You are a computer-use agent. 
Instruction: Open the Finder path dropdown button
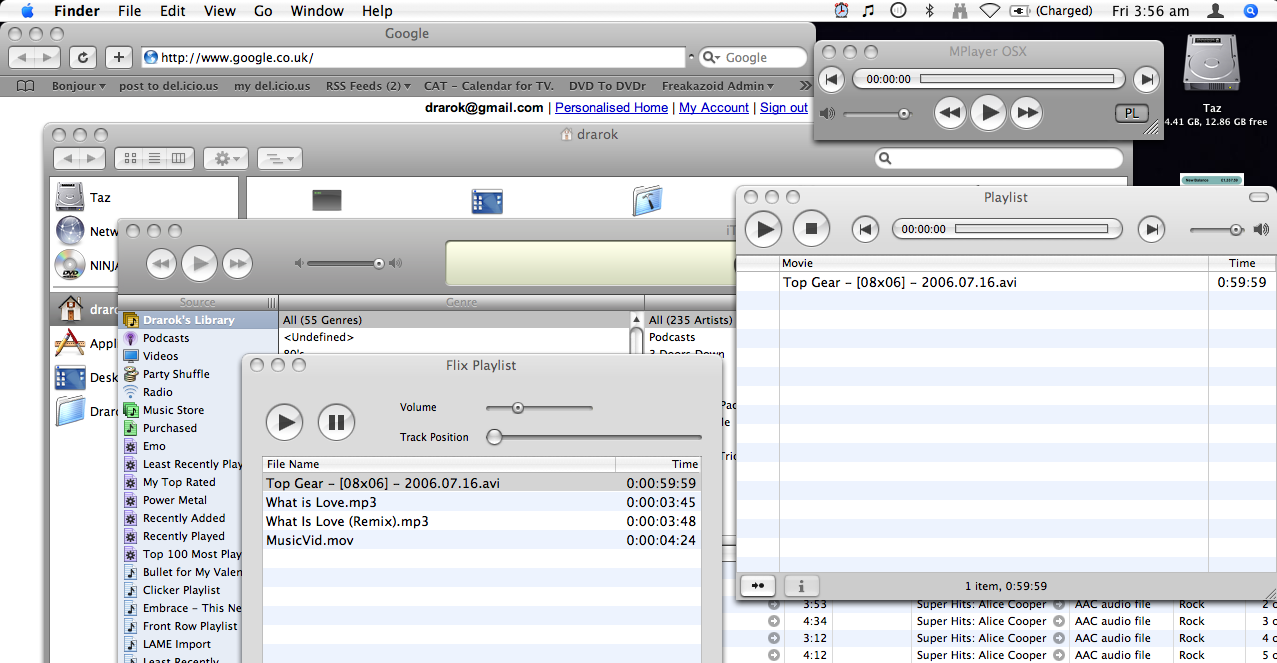pos(280,158)
